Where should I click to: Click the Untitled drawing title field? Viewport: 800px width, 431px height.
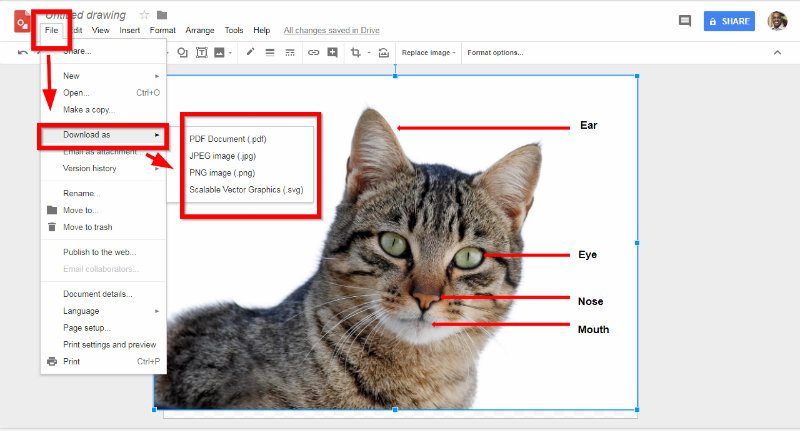(86, 15)
